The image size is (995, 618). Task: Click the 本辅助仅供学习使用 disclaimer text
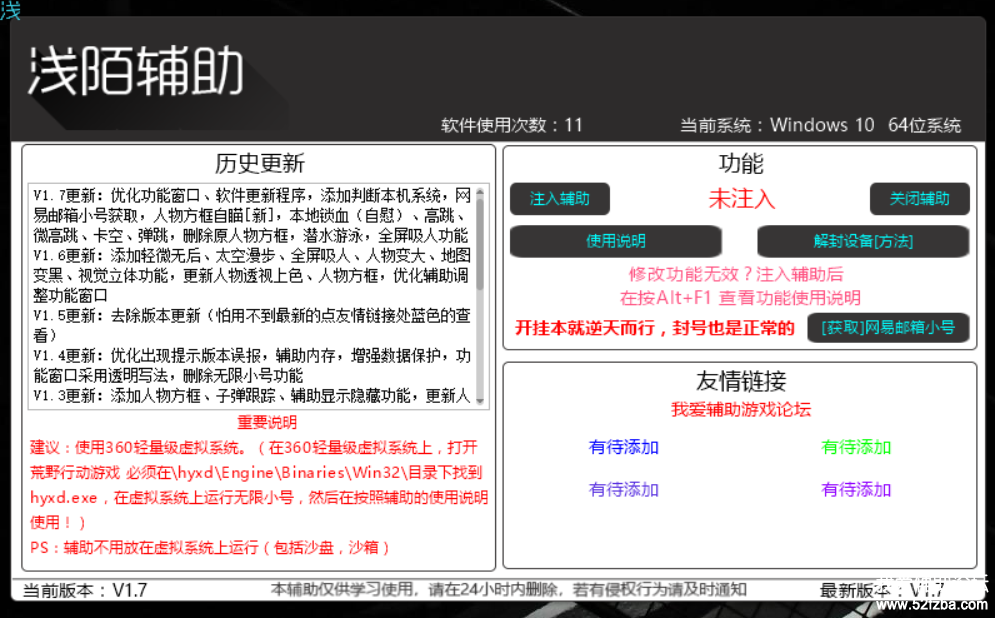508,589
